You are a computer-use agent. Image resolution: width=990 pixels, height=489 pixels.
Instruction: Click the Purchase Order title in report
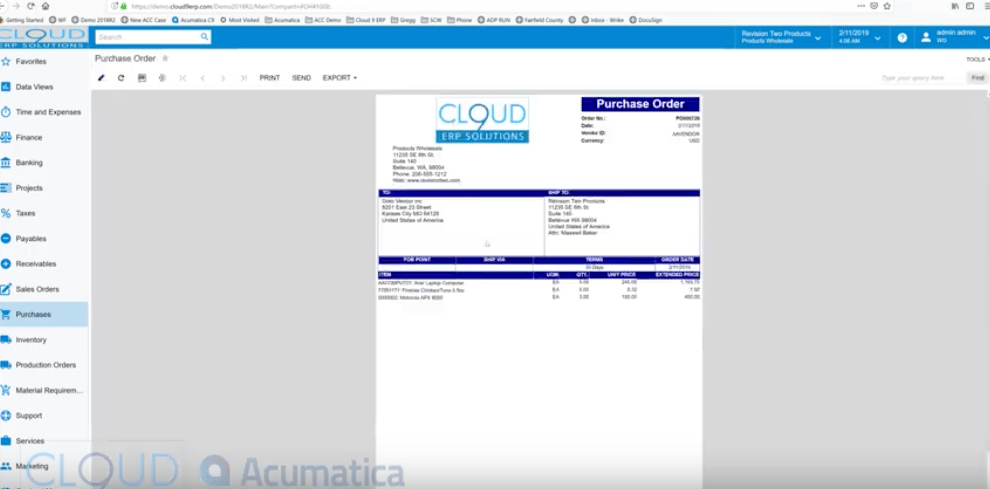(640, 104)
